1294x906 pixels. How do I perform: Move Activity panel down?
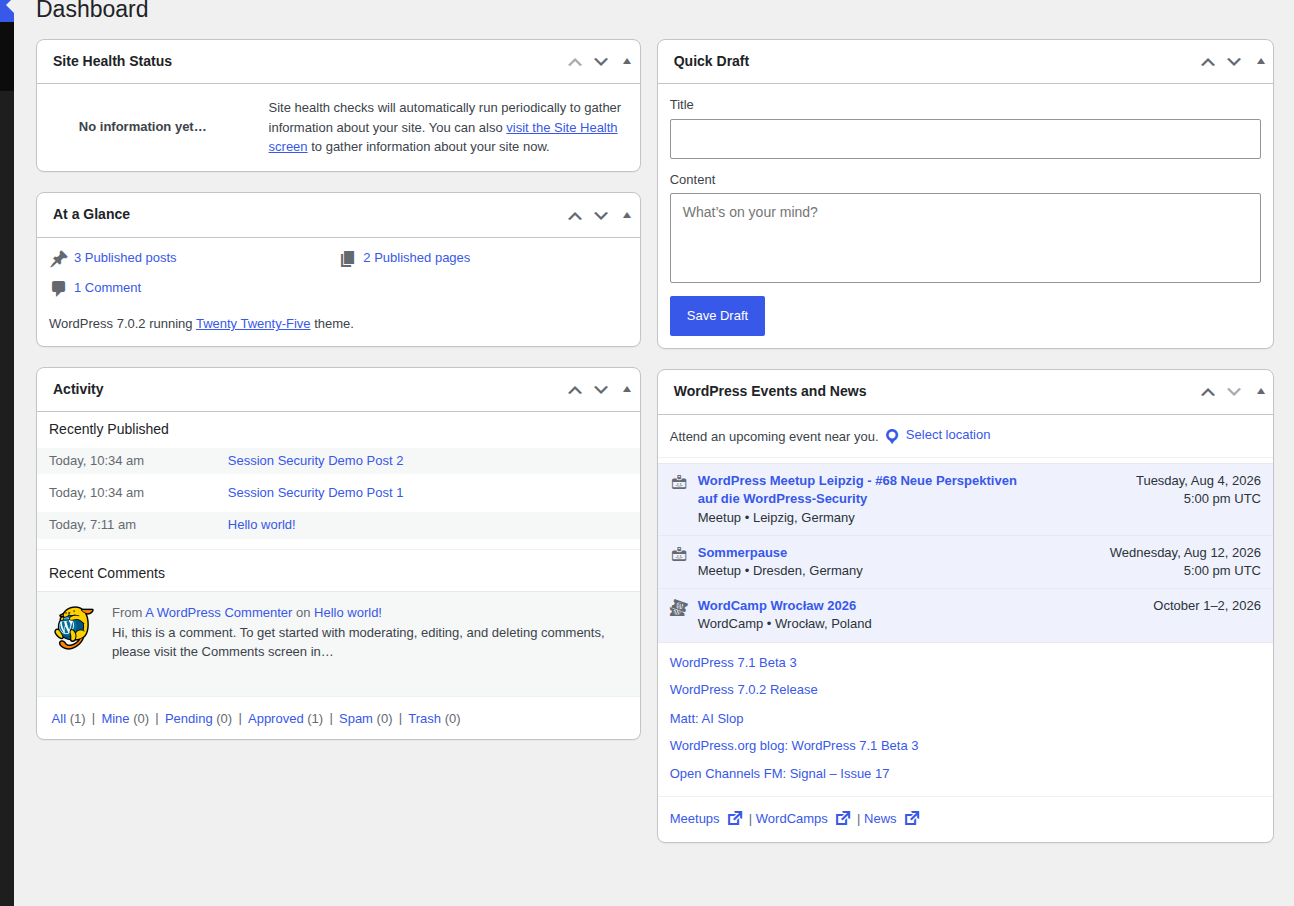click(601, 390)
